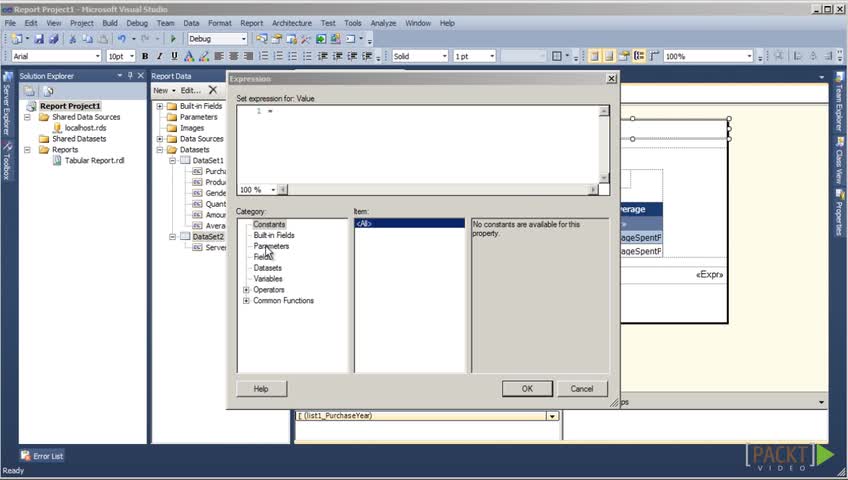Expand Built-in Fields in Report Data
Viewport: 848px width, 480px height.
[160, 106]
